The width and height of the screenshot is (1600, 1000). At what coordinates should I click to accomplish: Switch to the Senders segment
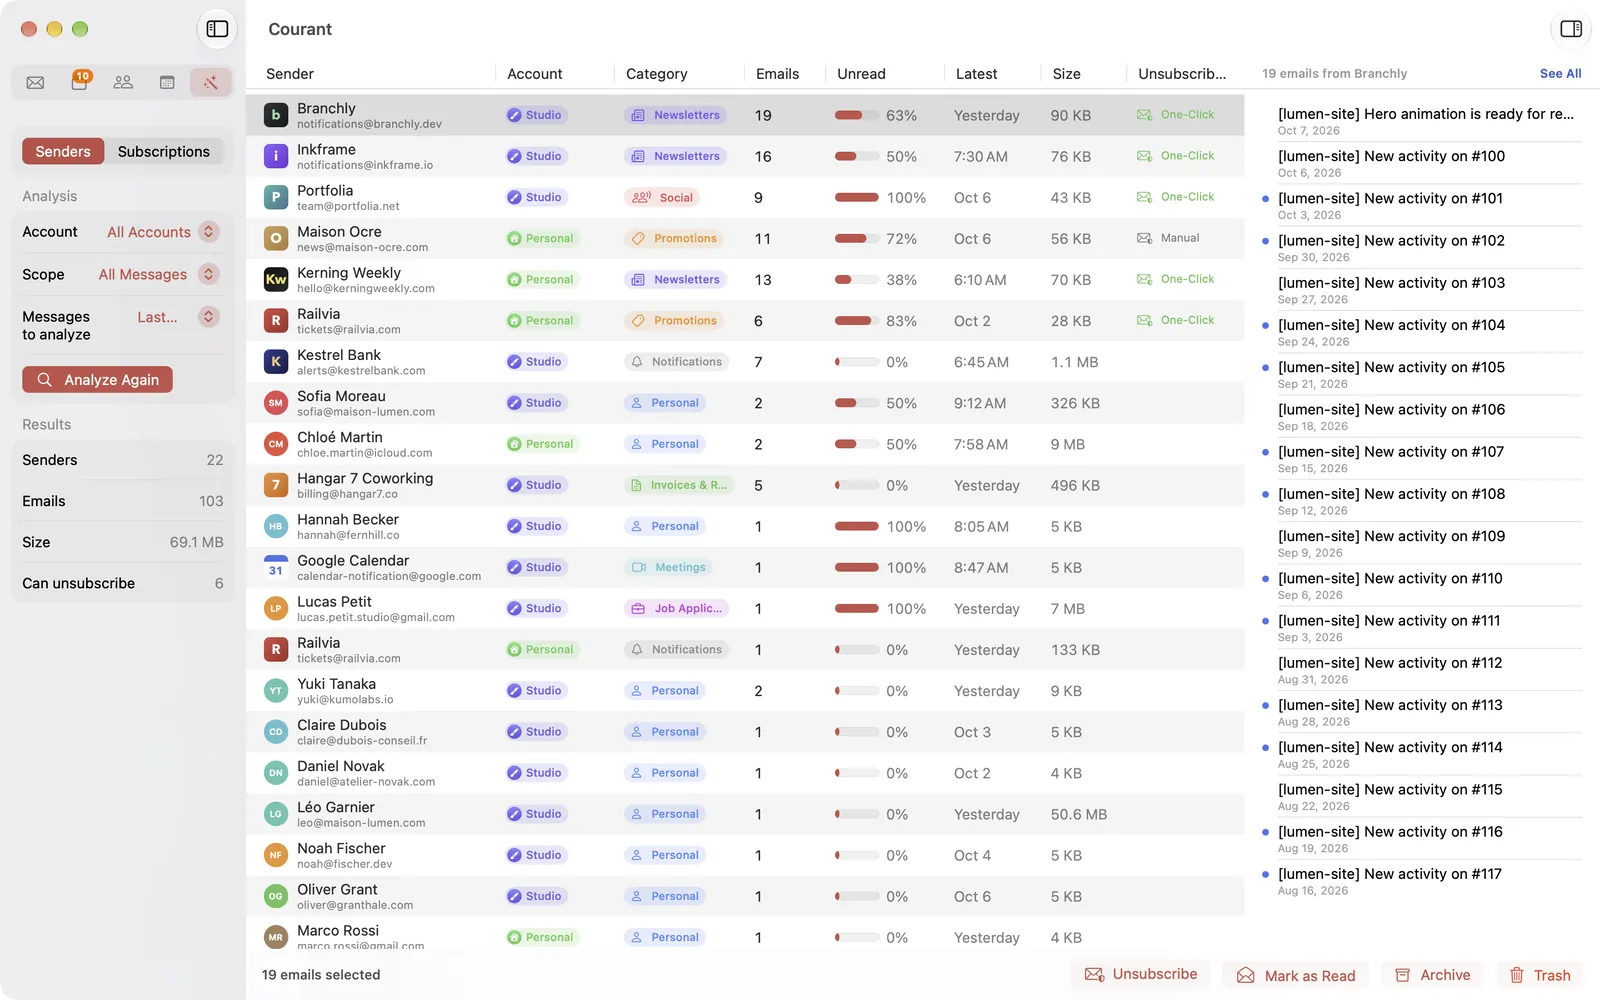[63, 151]
